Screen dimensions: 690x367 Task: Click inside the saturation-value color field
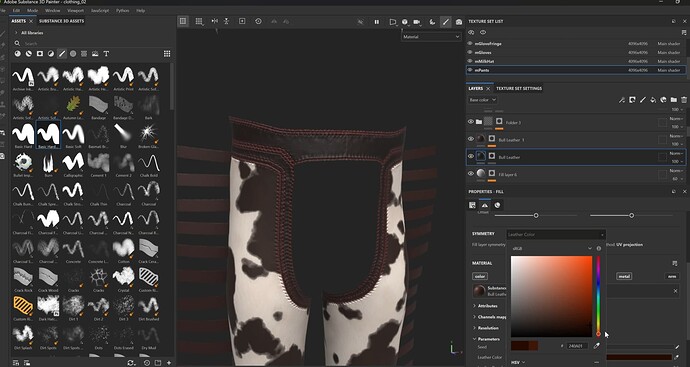click(x=551, y=296)
